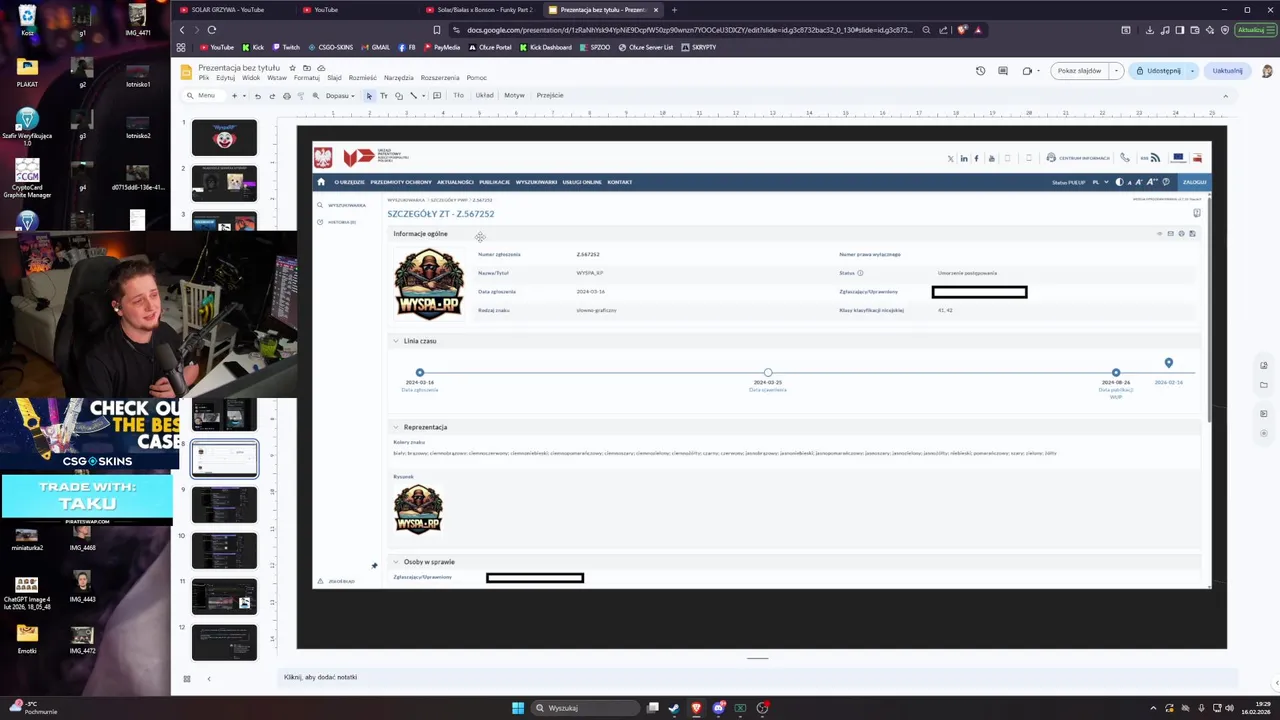Open Discord from the taskbar

(718, 708)
